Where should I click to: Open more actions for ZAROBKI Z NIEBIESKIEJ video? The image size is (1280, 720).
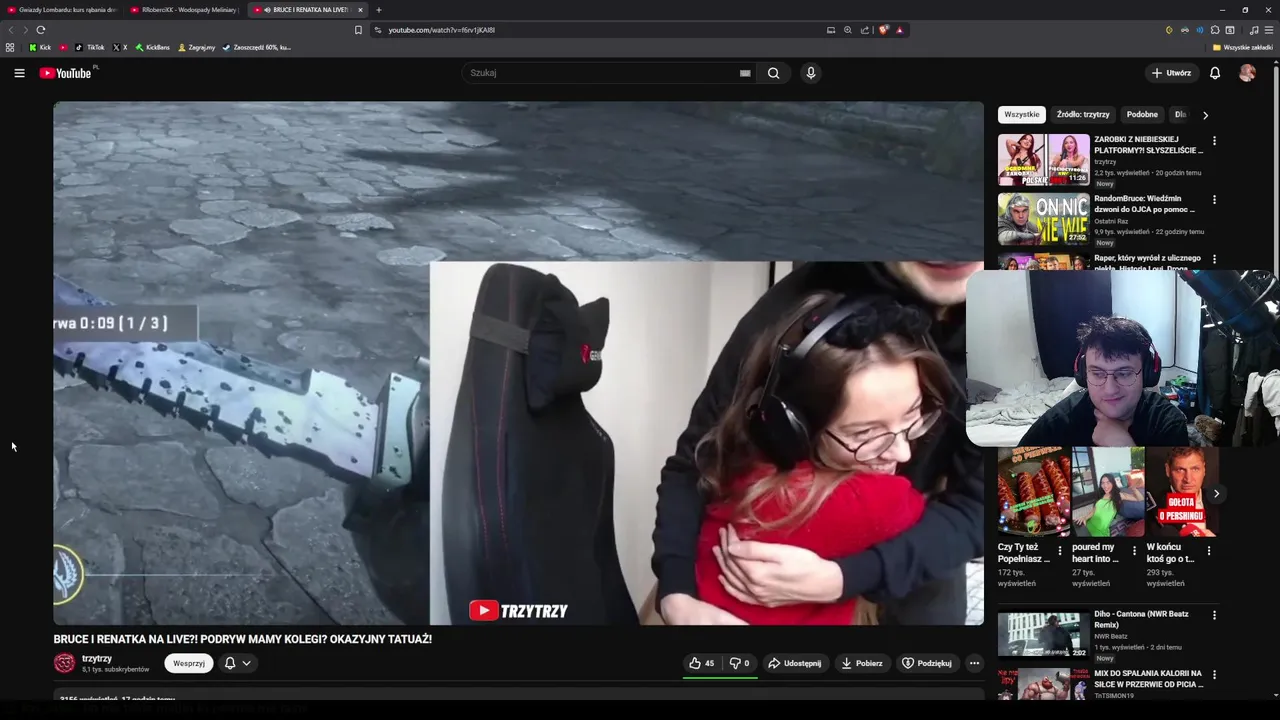point(1214,141)
